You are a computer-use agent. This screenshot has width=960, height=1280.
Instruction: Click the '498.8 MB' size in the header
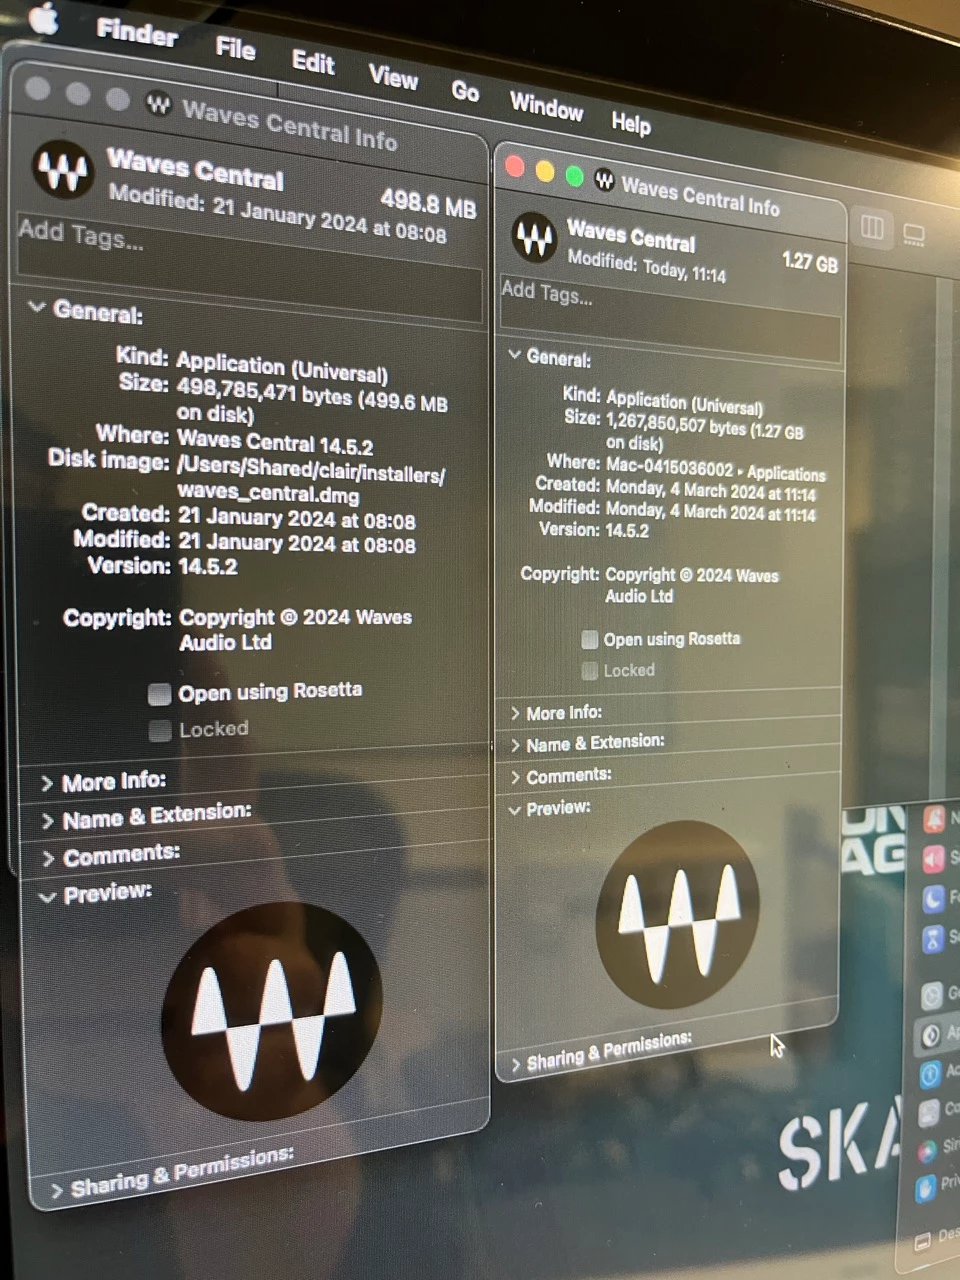click(428, 204)
